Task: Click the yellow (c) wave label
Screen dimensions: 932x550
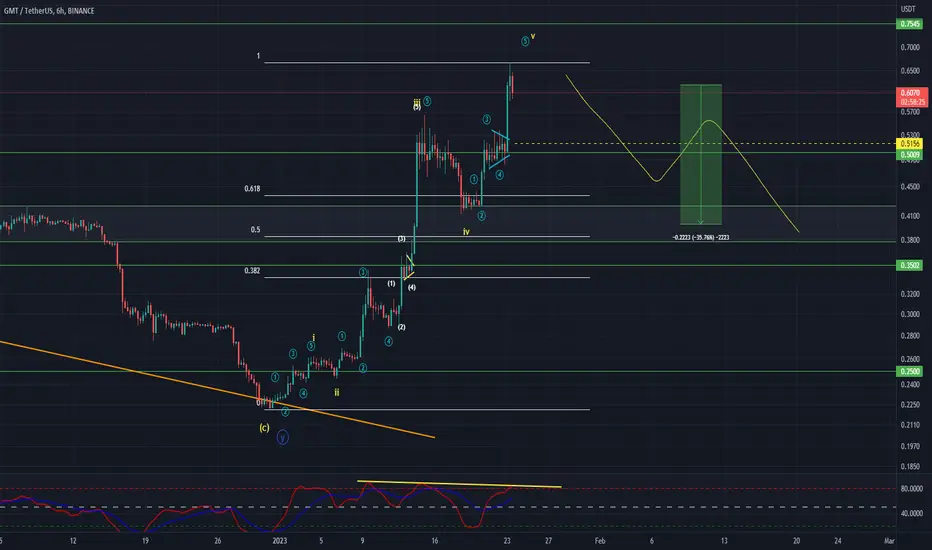Action: tap(264, 428)
